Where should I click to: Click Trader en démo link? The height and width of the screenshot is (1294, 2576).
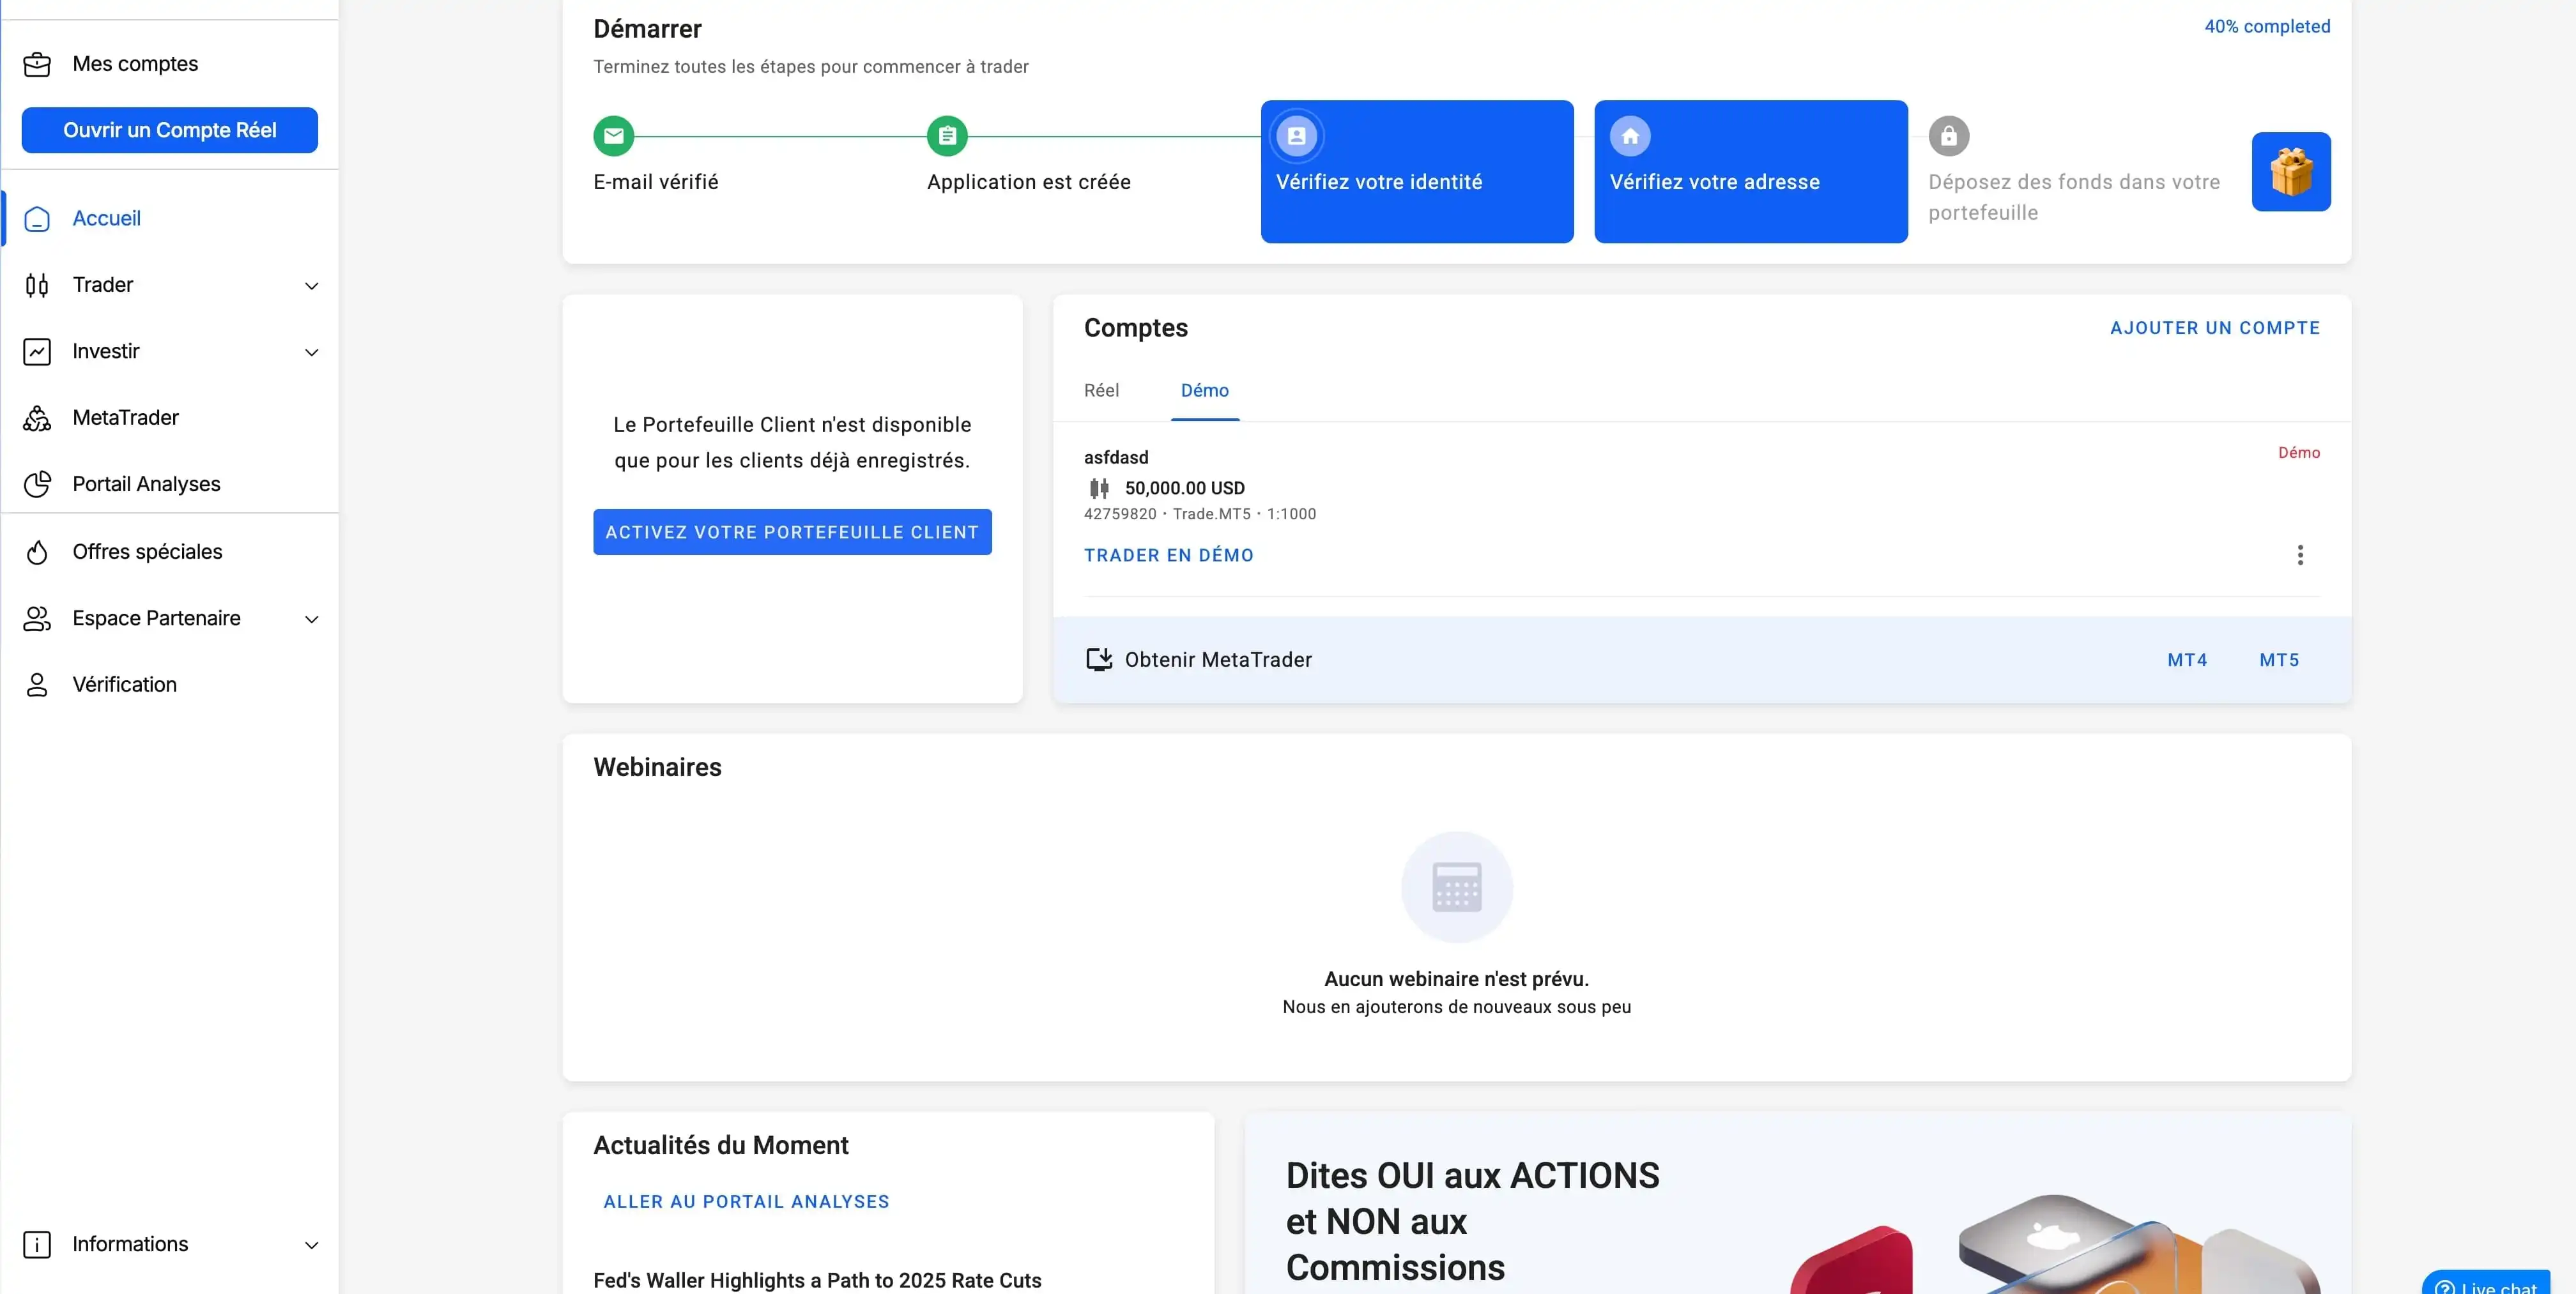(1169, 555)
